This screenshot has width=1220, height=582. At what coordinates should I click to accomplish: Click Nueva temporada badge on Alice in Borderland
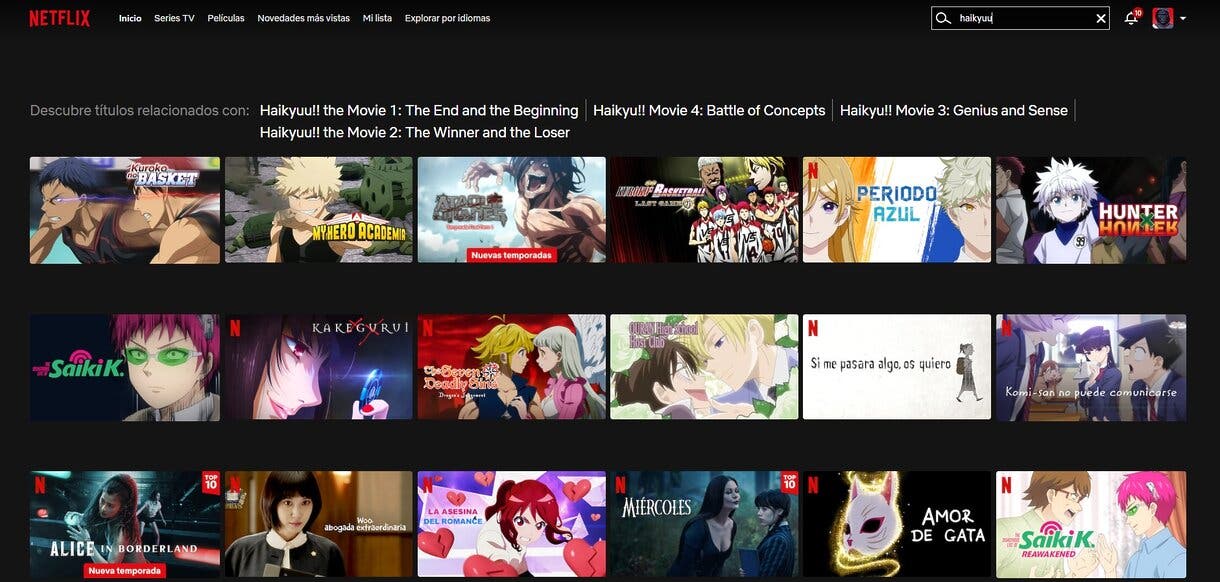(125, 570)
